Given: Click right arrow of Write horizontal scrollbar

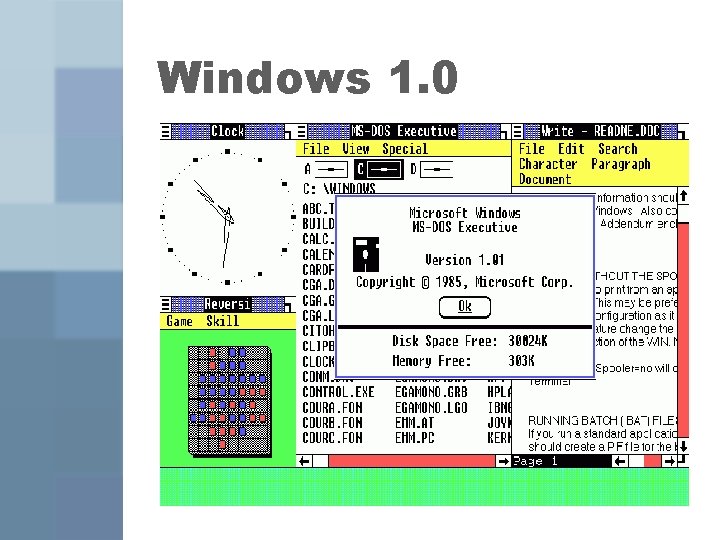Looking at the screenshot, I should point(669,461).
